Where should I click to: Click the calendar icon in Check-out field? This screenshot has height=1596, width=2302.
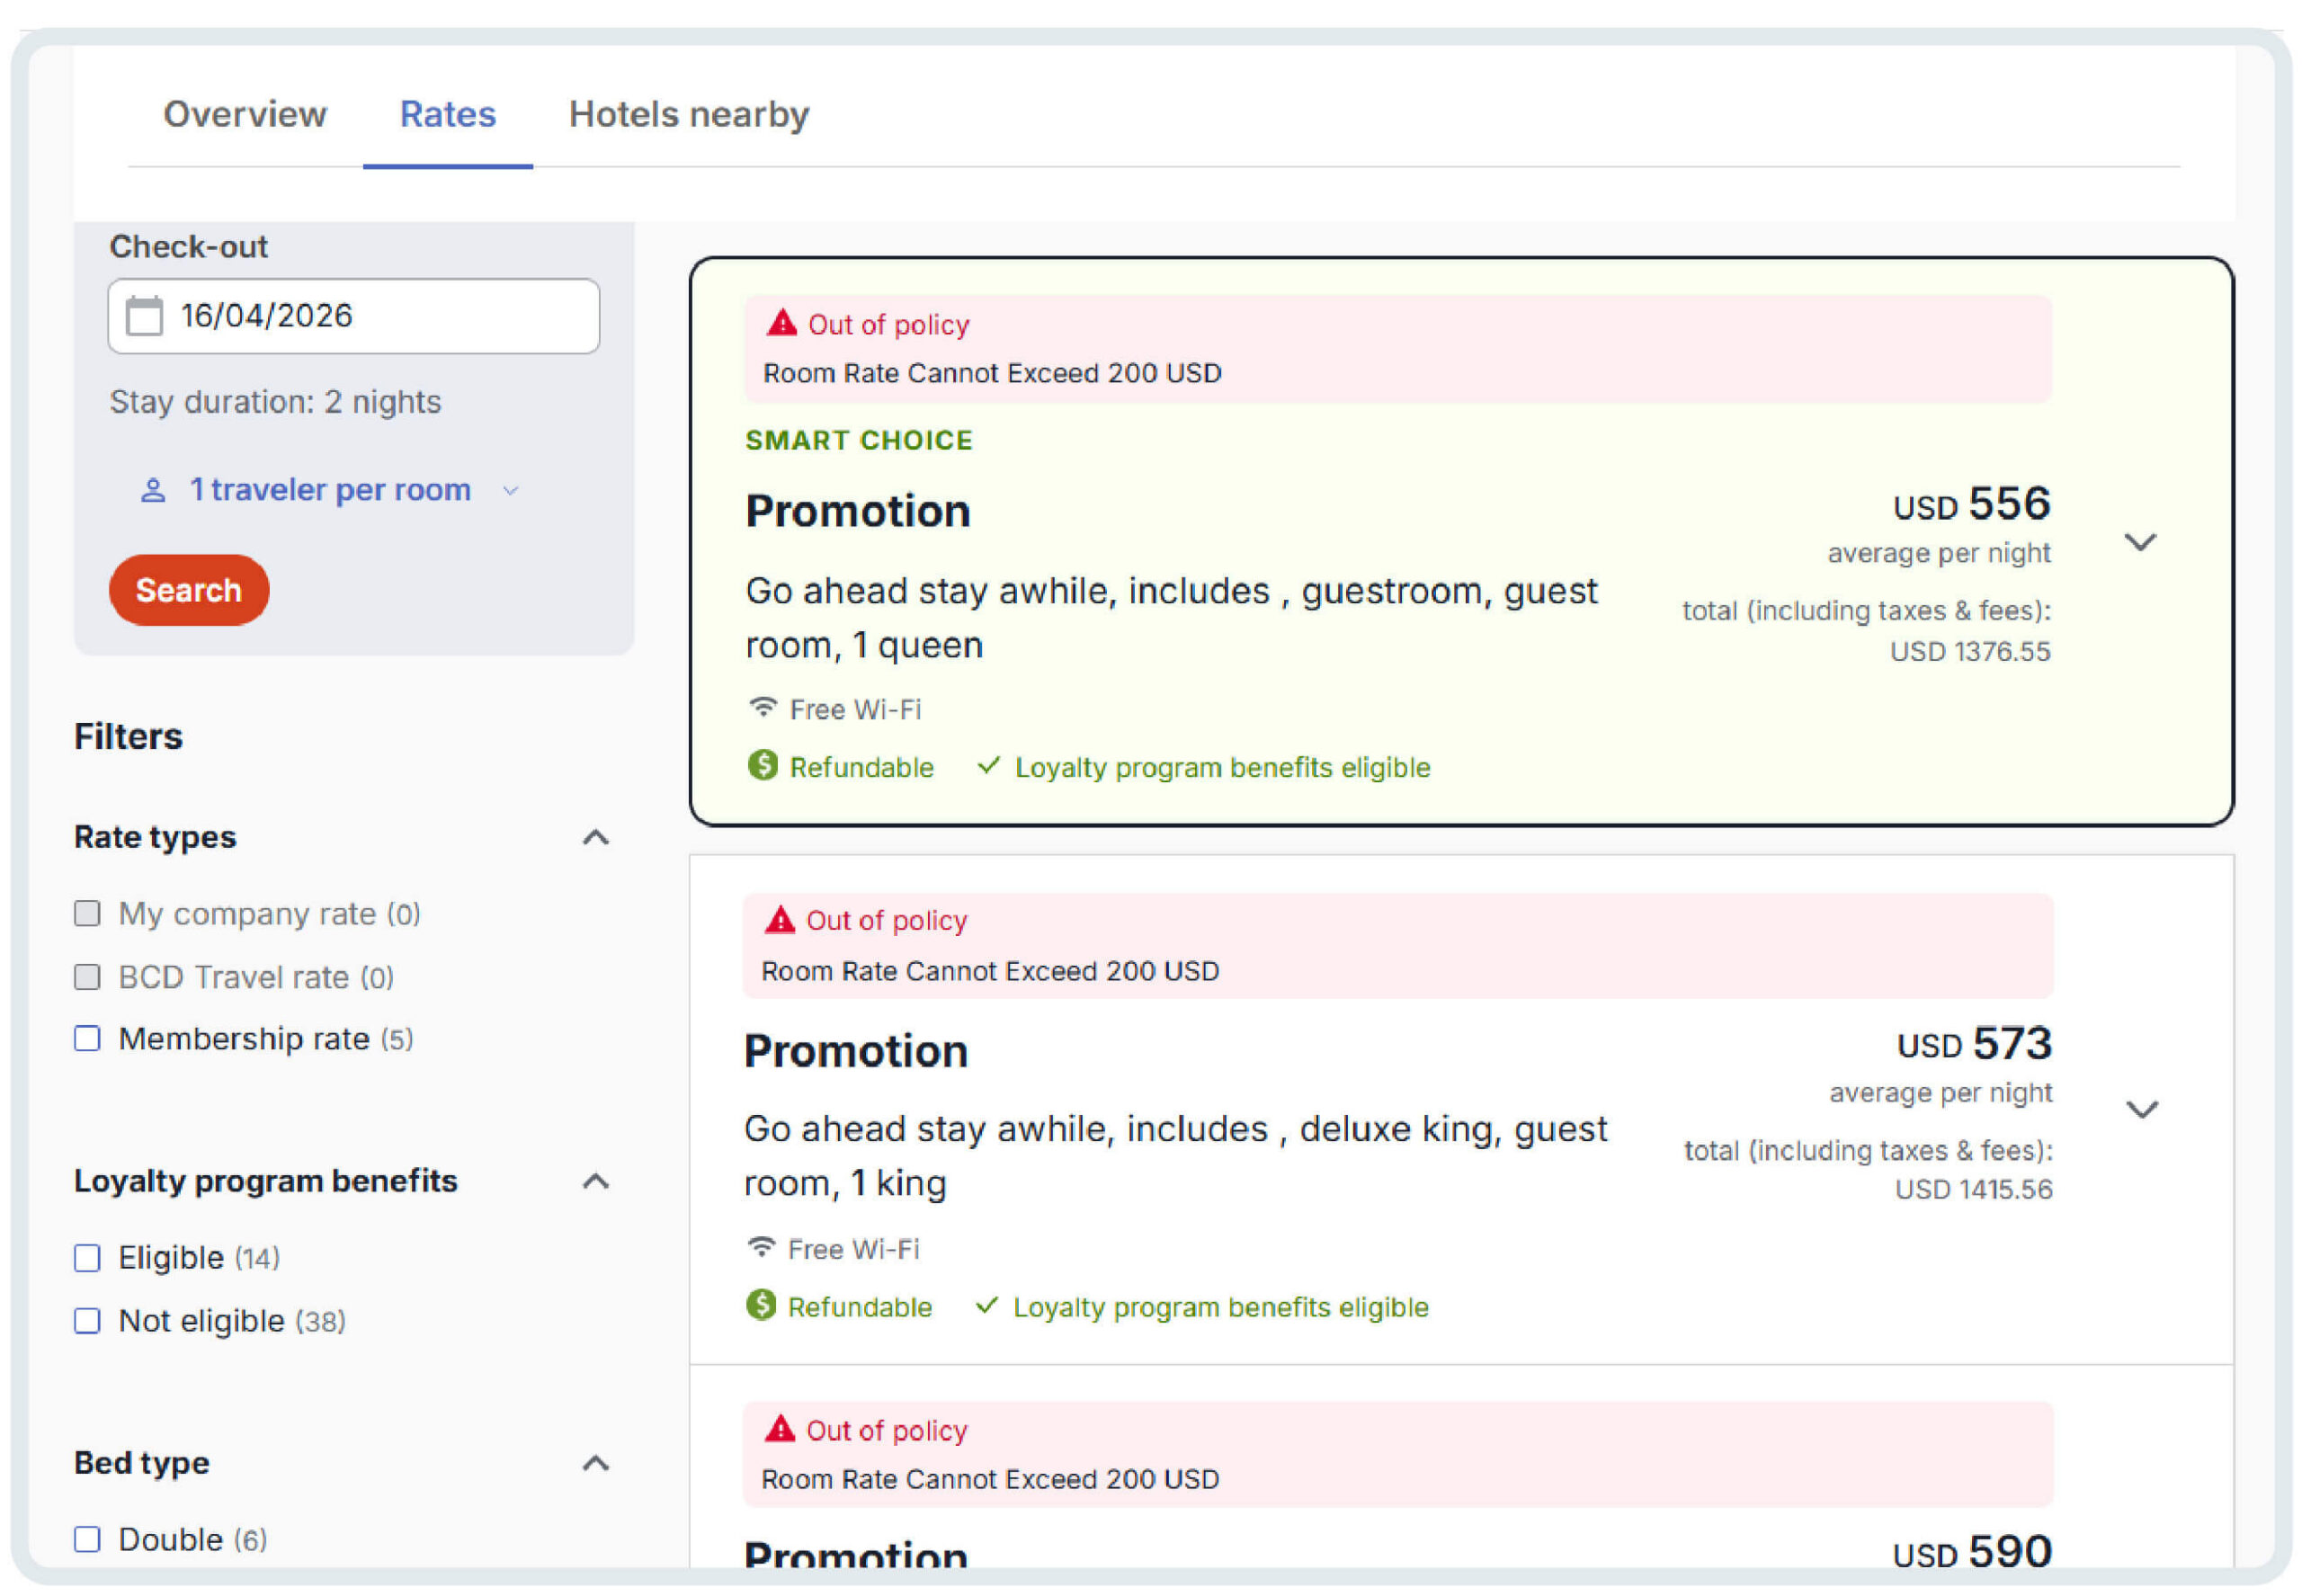pos(144,316)
